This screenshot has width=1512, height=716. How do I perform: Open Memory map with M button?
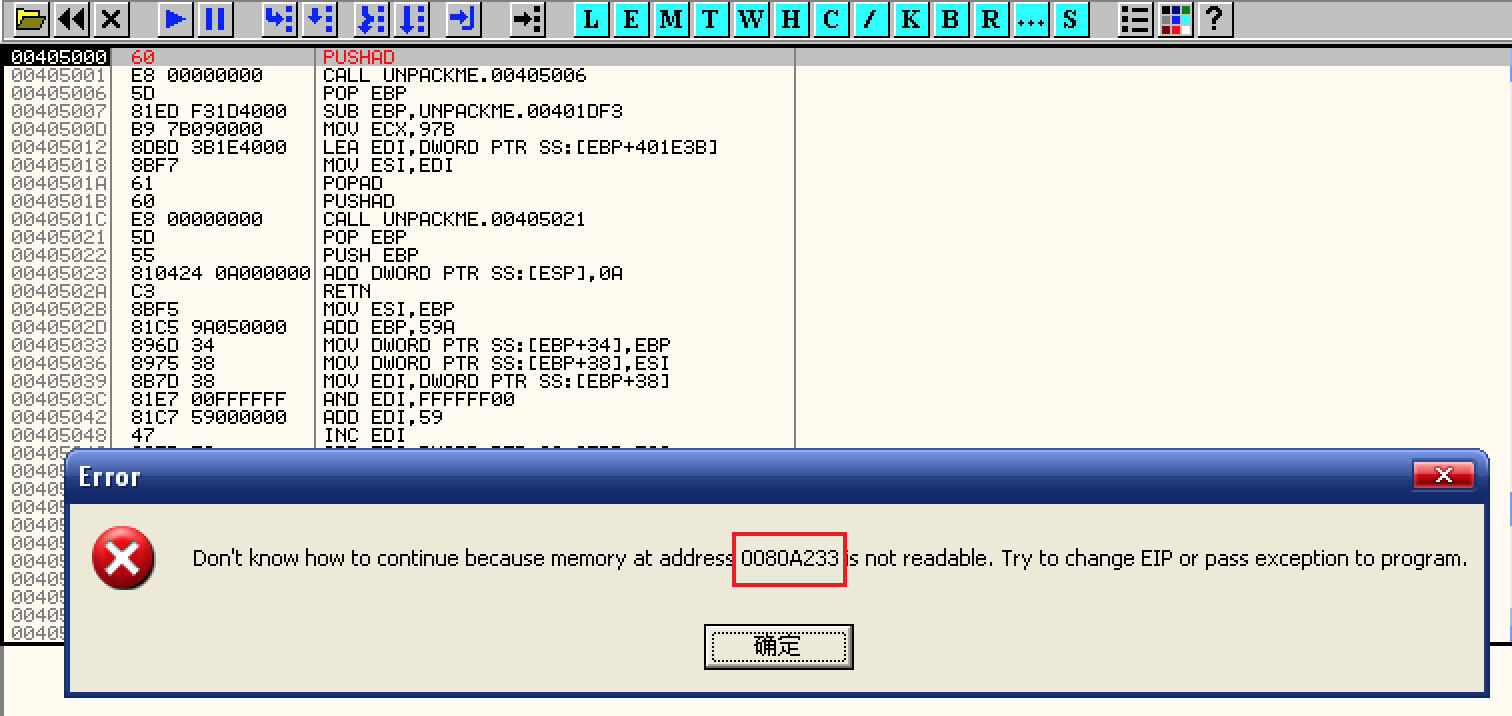[671, 18]
